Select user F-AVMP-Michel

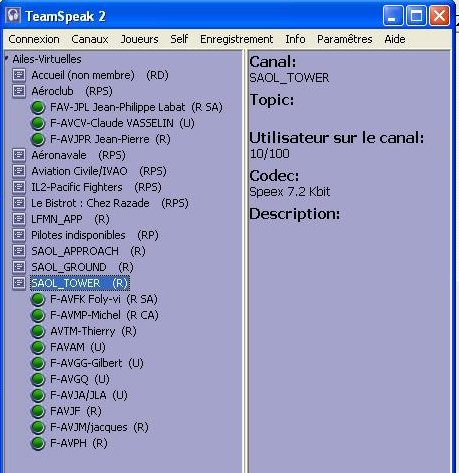point(104,315)
